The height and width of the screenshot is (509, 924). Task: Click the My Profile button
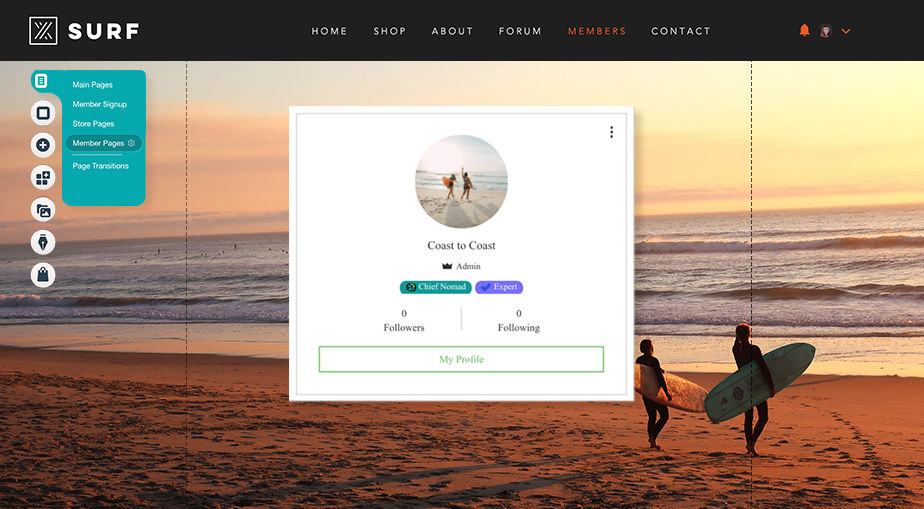pos(461,359)
